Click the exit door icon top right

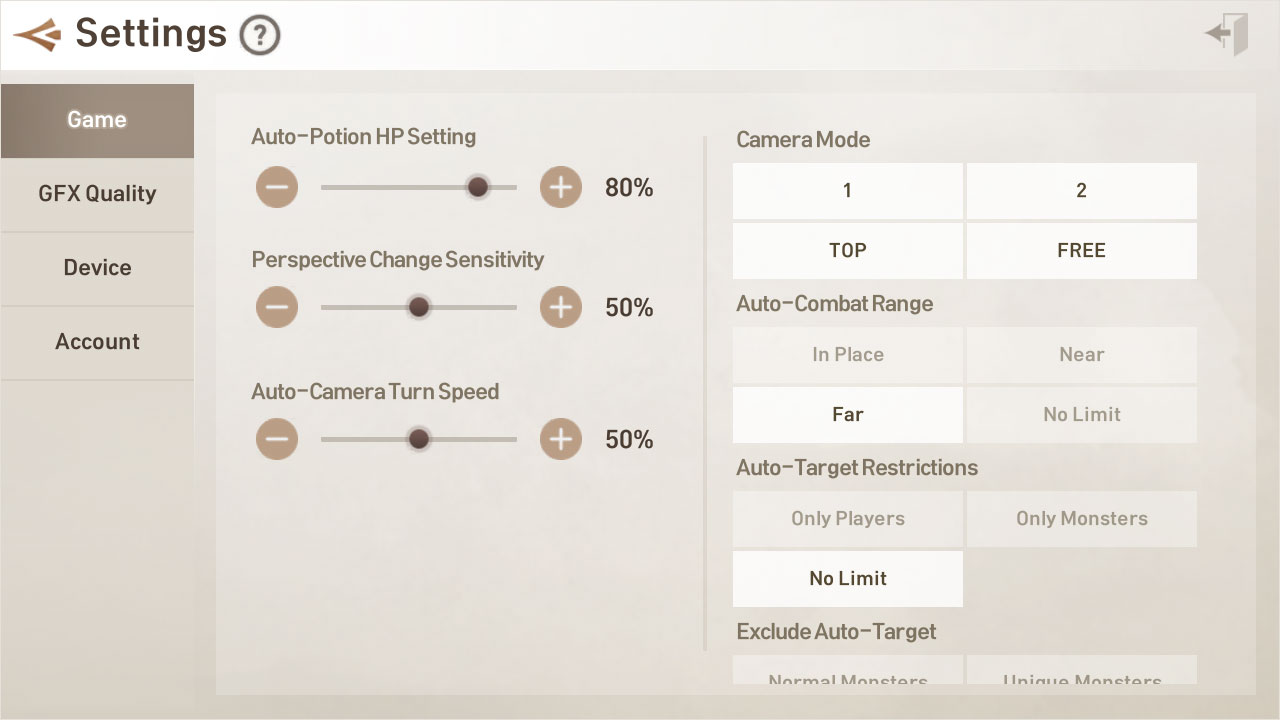1225,33
